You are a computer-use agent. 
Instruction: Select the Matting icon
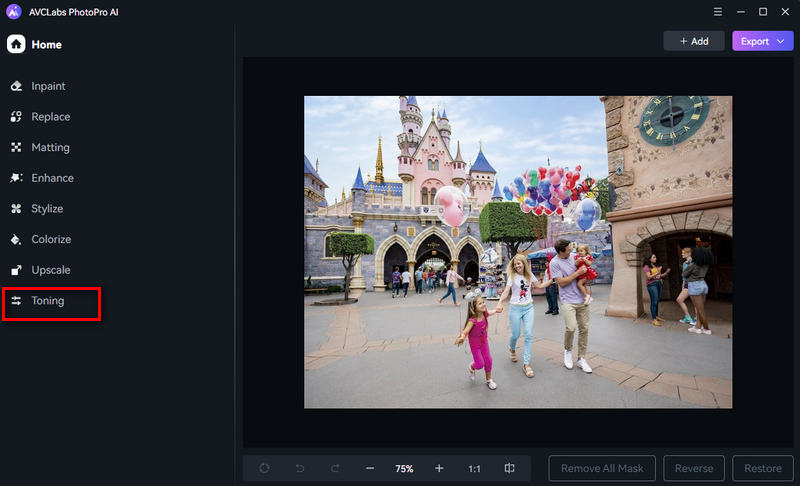pyautogui.click(x=16, y=147)
